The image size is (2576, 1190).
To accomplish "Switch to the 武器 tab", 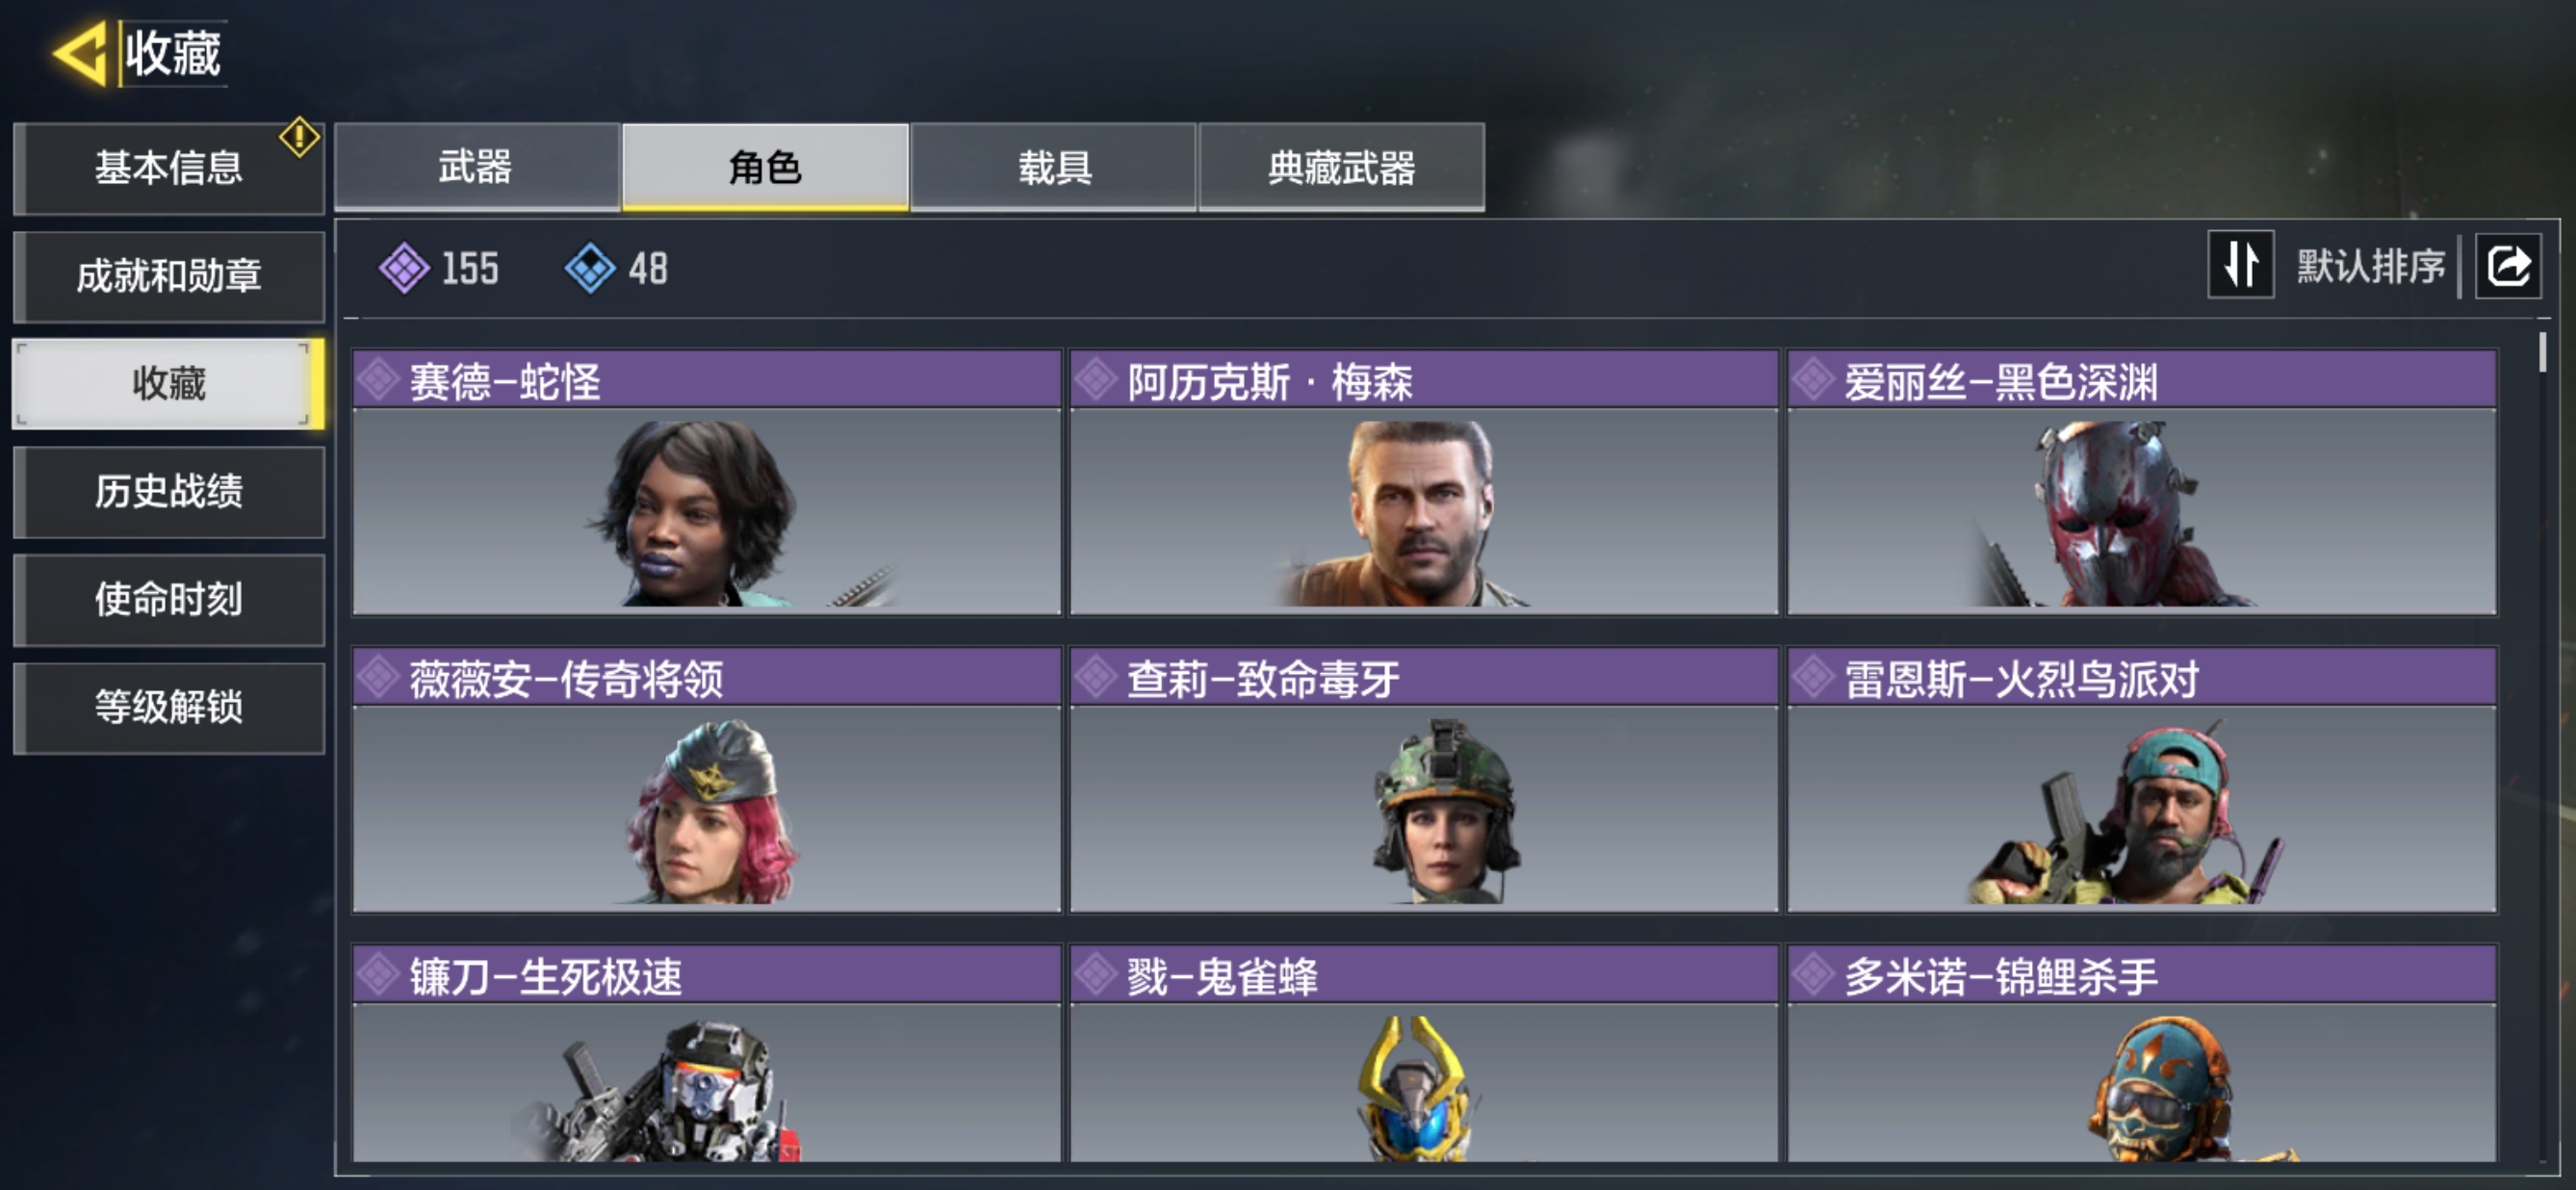I will pyautogui.click(x=477, y=167).
